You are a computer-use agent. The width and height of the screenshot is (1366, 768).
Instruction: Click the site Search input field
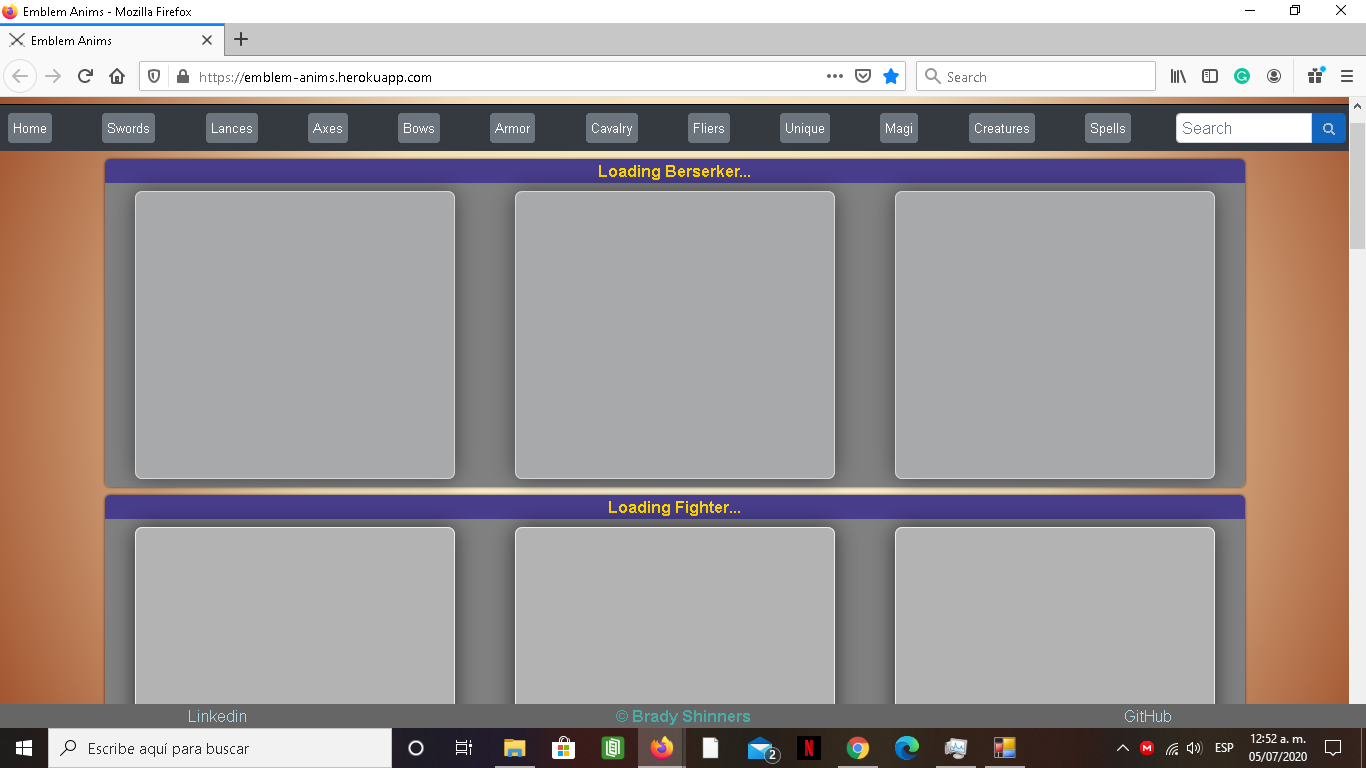pos(1243,128)
